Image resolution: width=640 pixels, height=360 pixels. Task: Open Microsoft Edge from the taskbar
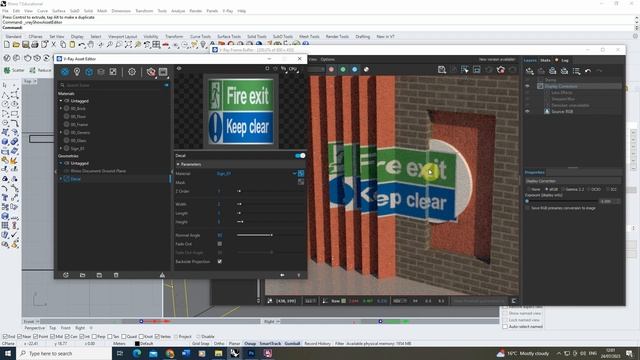(136, 353)
